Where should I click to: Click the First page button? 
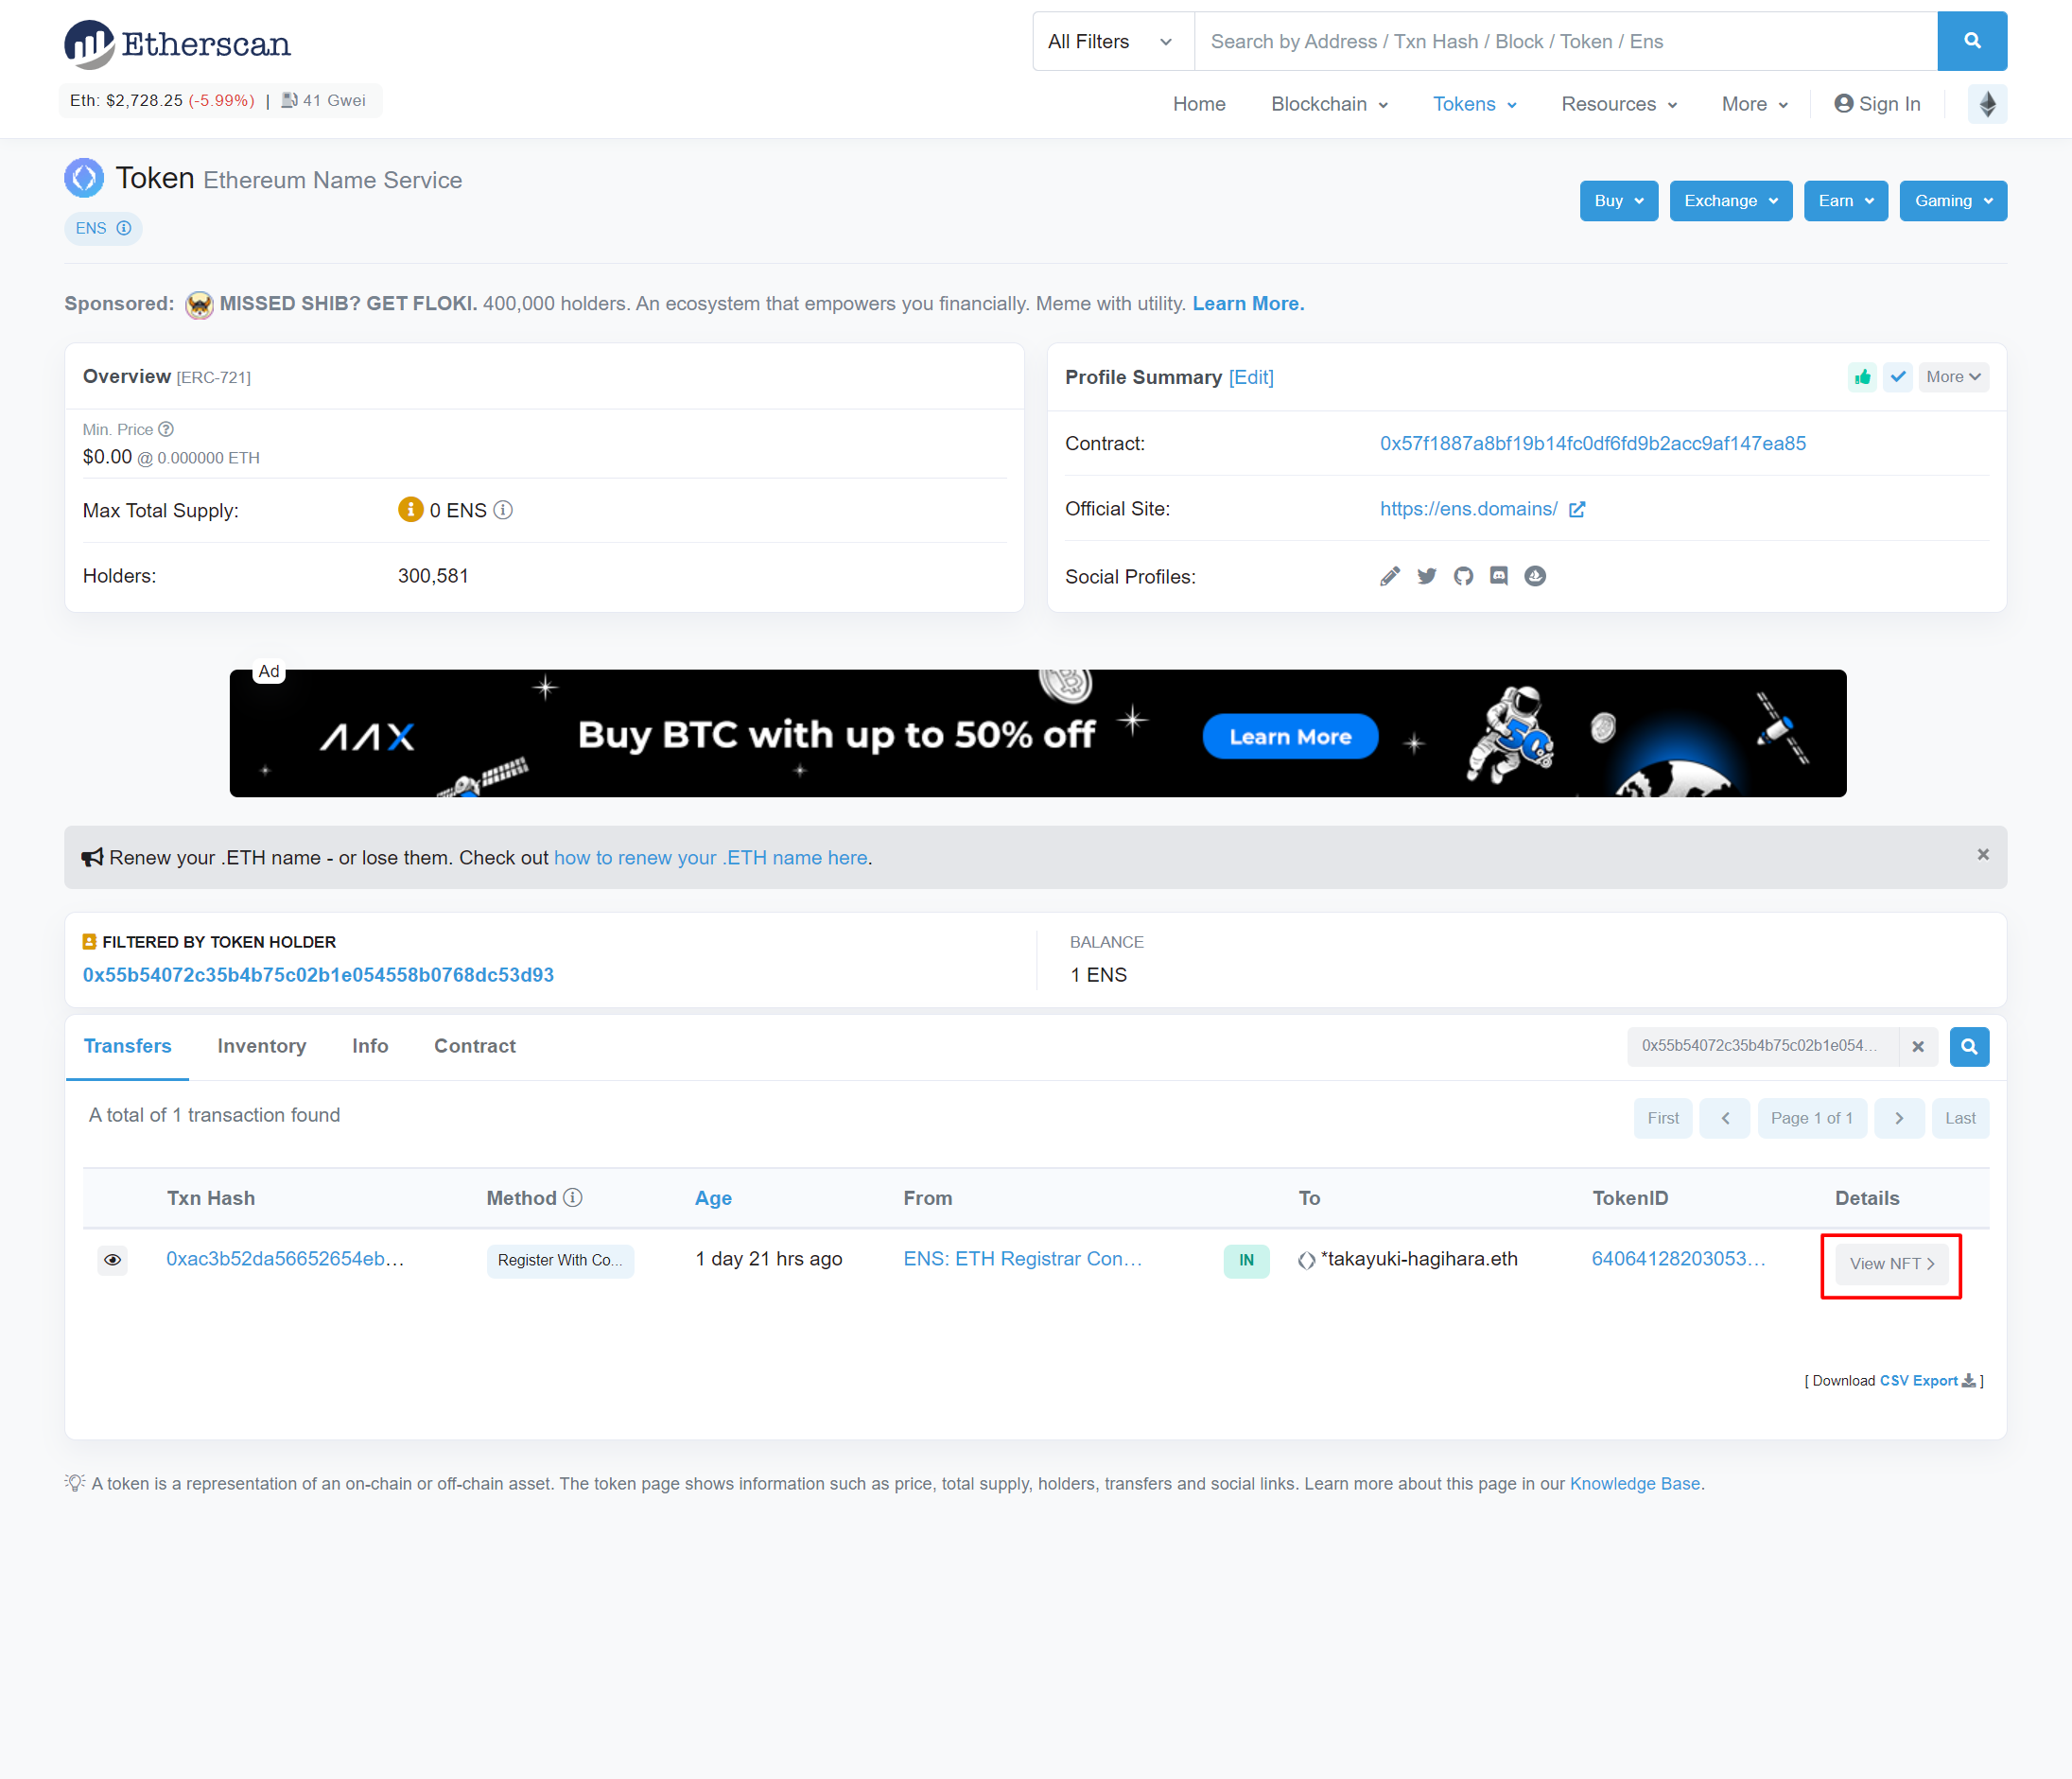point(1663,1118)
